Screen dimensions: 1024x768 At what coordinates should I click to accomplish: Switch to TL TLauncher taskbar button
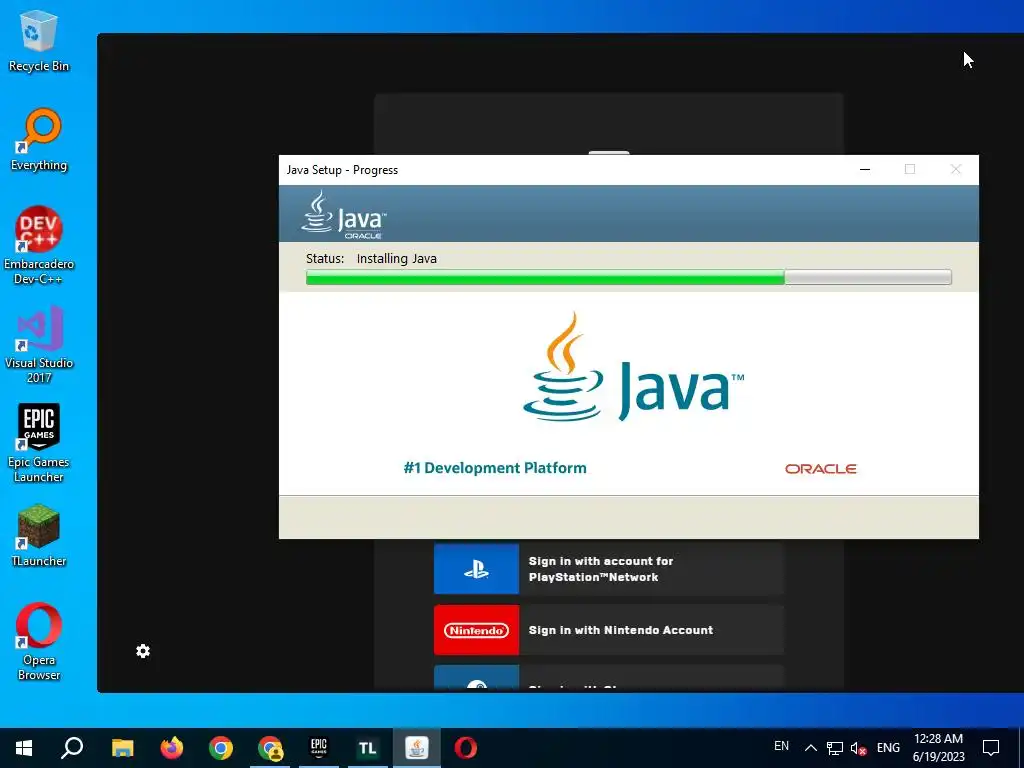point(368,748)
